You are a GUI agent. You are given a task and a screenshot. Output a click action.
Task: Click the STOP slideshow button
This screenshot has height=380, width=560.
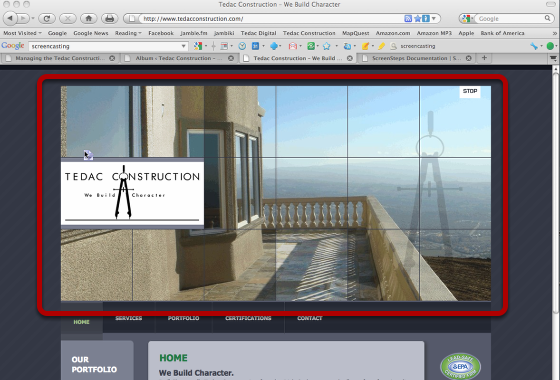point(470,91)
